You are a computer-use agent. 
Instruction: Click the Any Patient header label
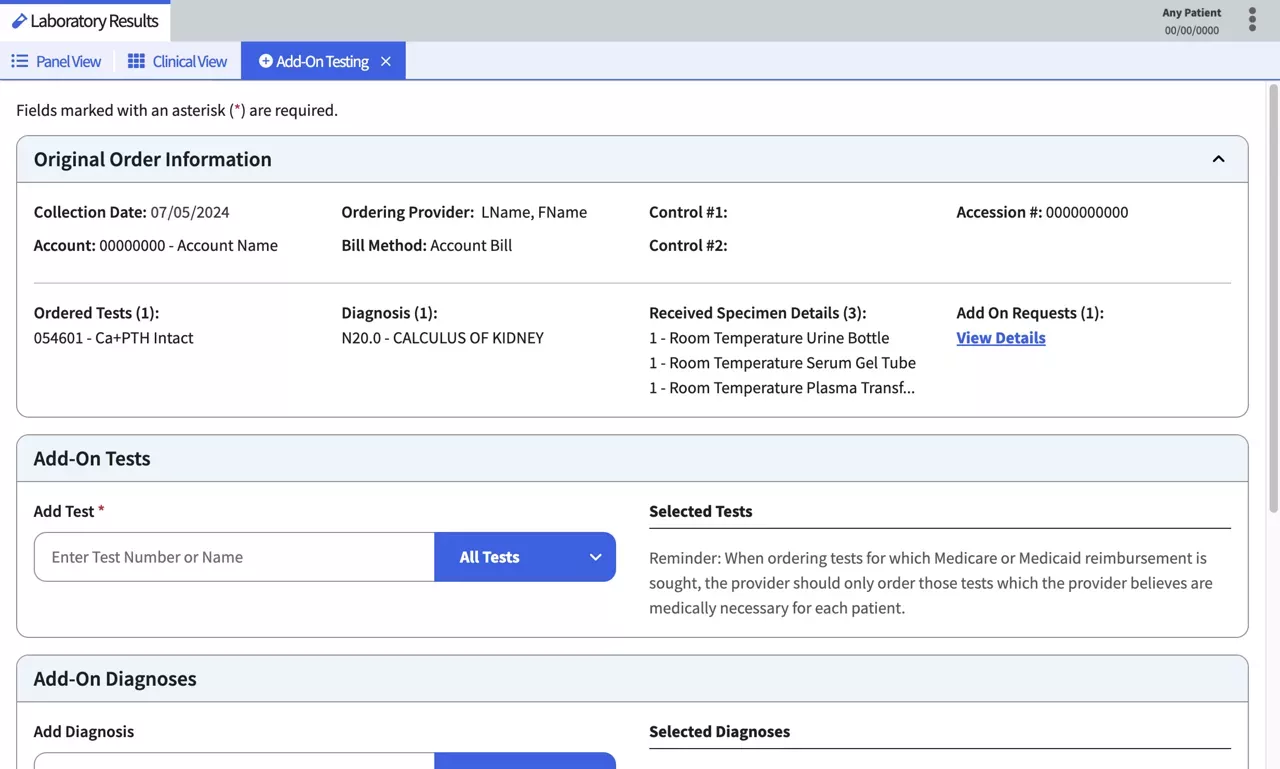[1191, 13]
